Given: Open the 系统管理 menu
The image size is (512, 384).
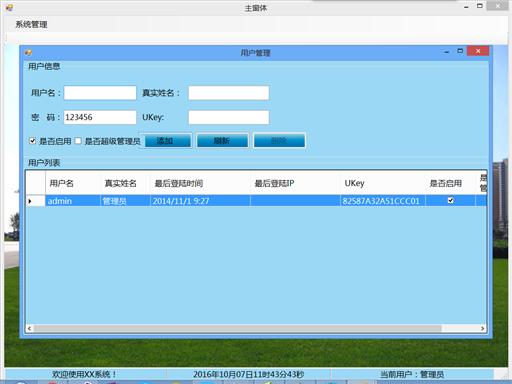Looking at the screenshot, I should click(x=31, y=24).
